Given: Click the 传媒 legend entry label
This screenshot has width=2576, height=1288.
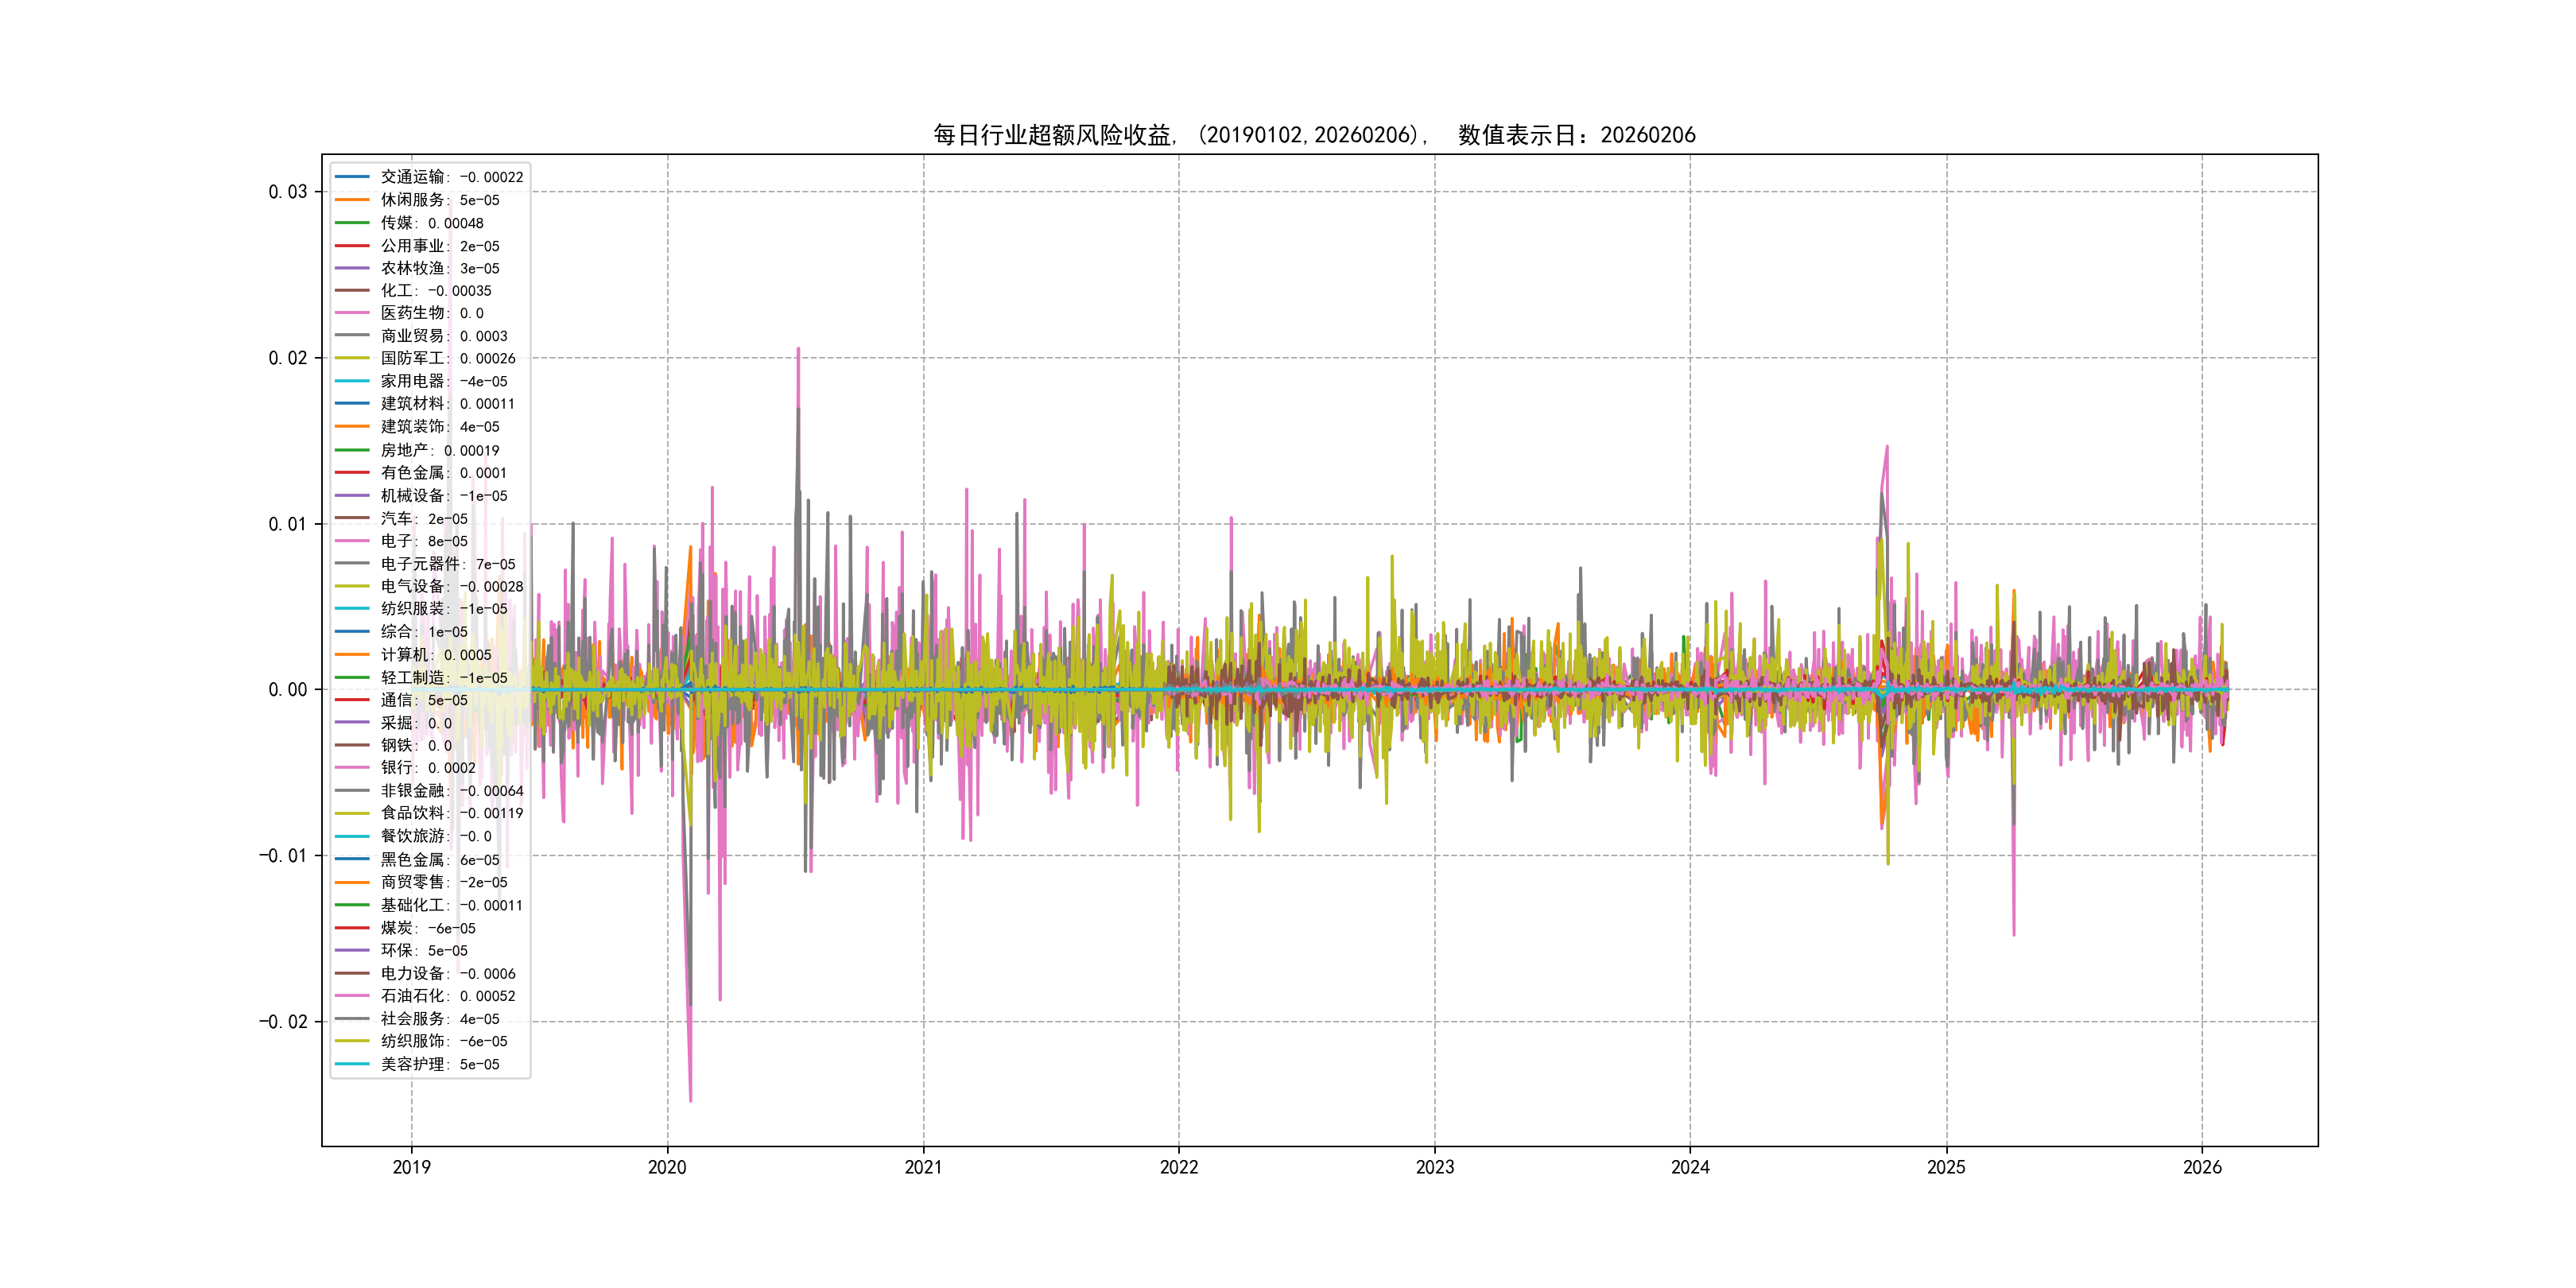Looking at the screenshot, I should (x=431, y=223).
